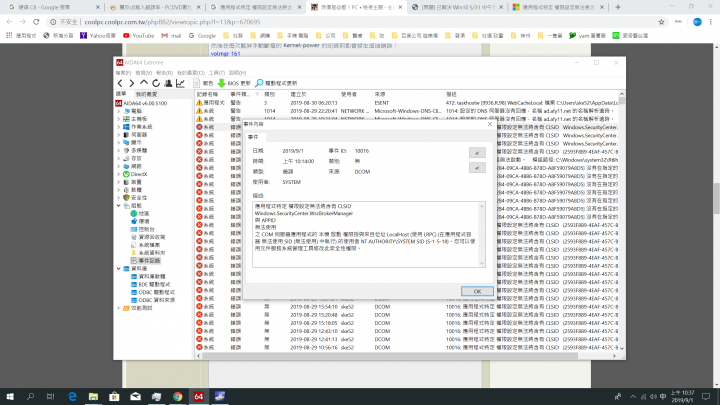The height and width of the screenshot is (405, 720).
Task: Click the AIDA64 up-level arrow icon
Action: [x=144, y=83]
